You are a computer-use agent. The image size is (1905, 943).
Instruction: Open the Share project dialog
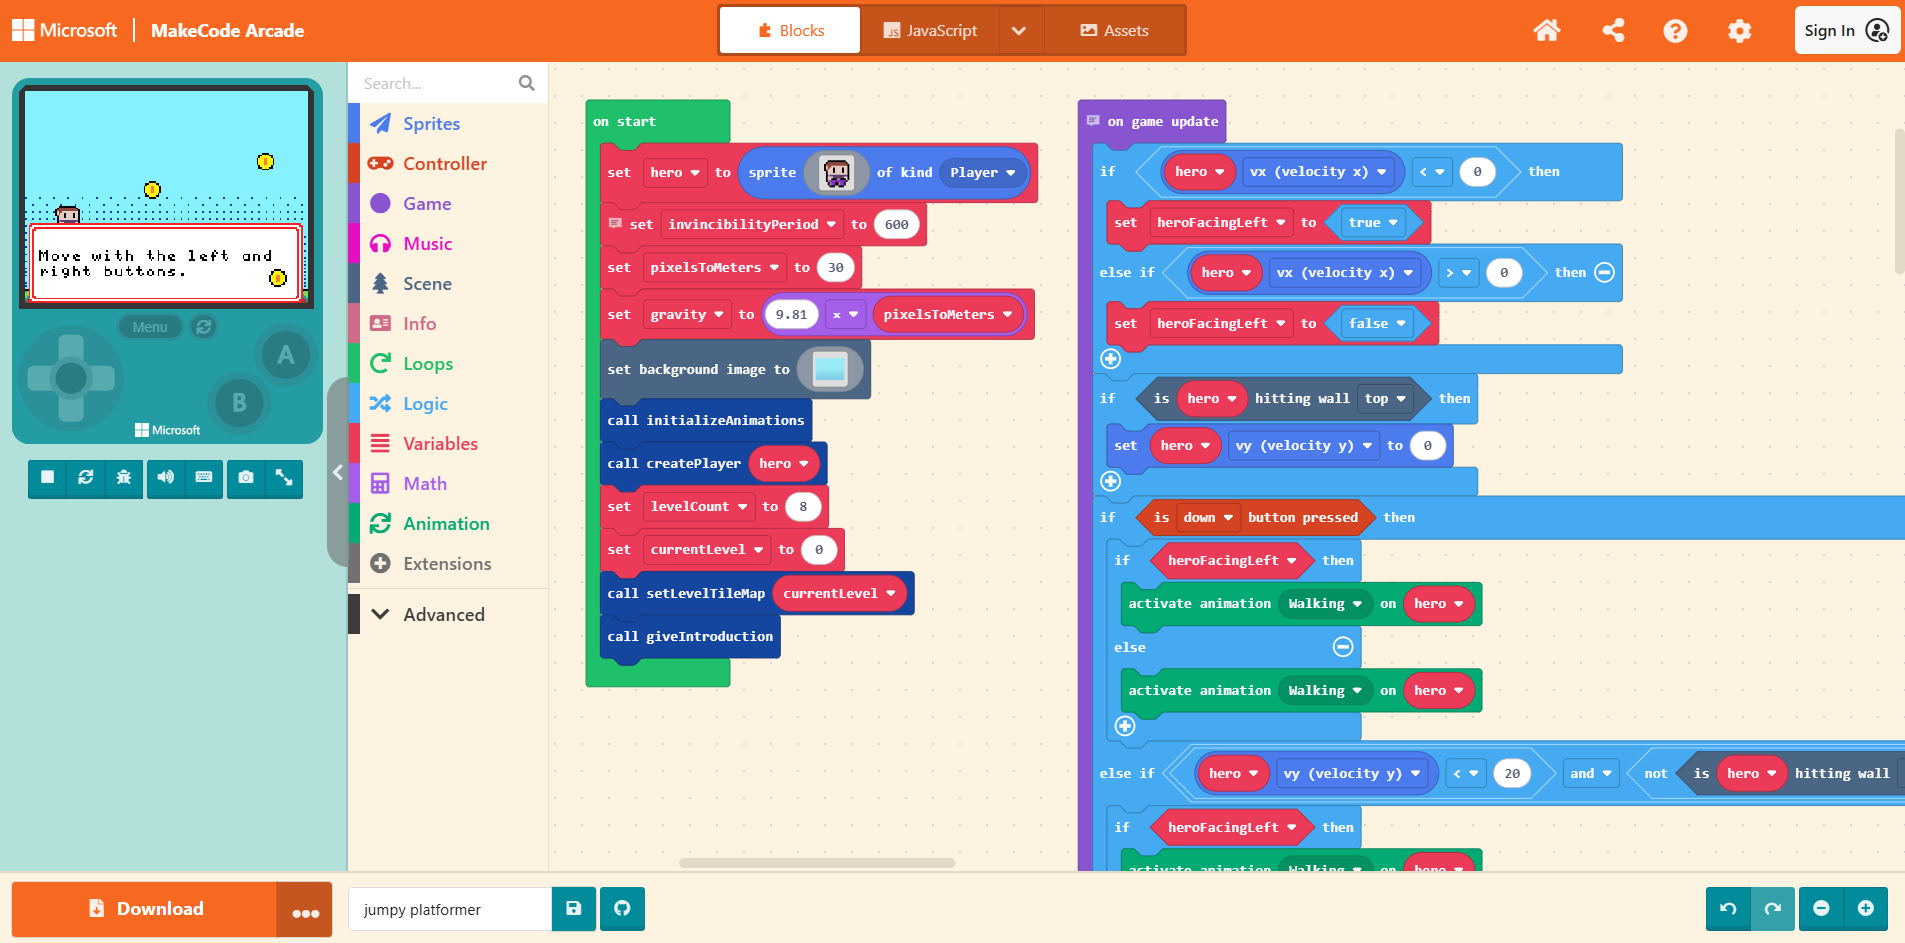[x=1613, y=31]
